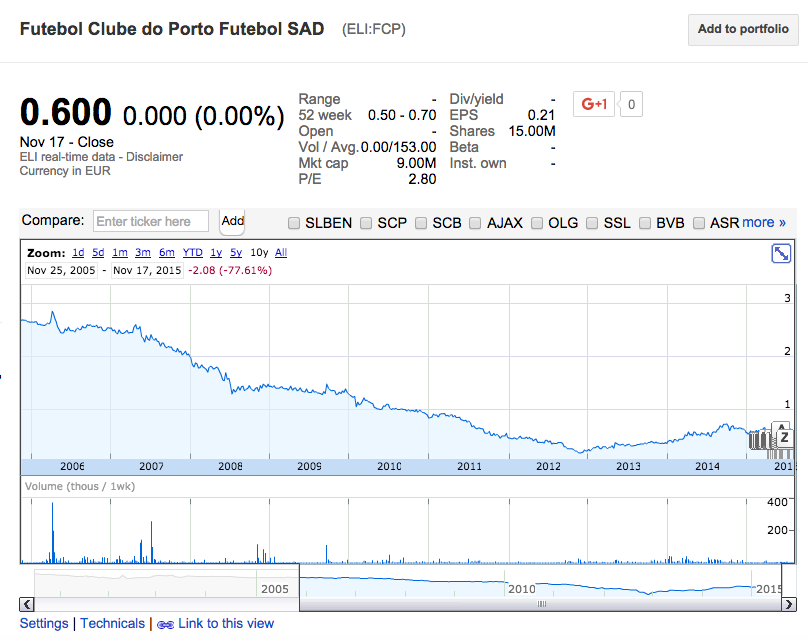This screenshot has width=808, height=641.
Task: Select the 5y zoom option
Action: click(236, 252)
